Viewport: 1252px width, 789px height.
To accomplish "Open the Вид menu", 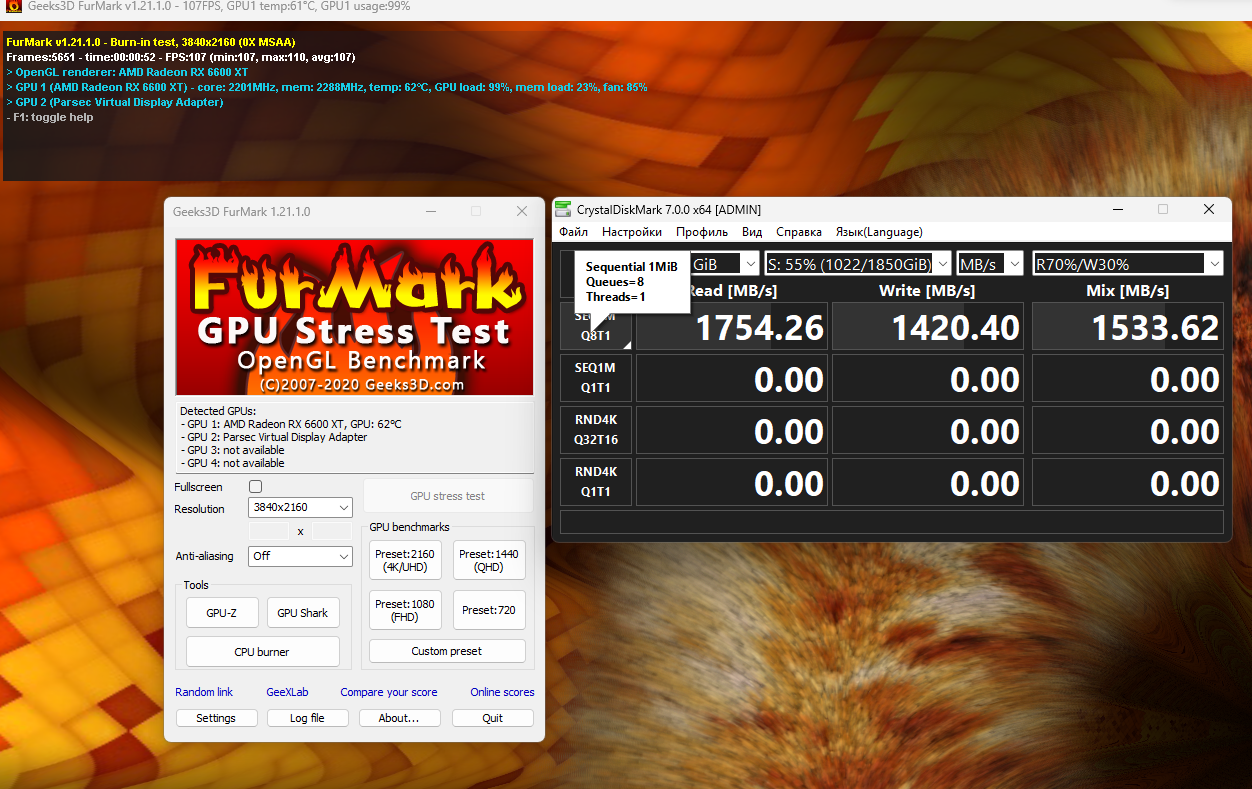I will point(752,232).
